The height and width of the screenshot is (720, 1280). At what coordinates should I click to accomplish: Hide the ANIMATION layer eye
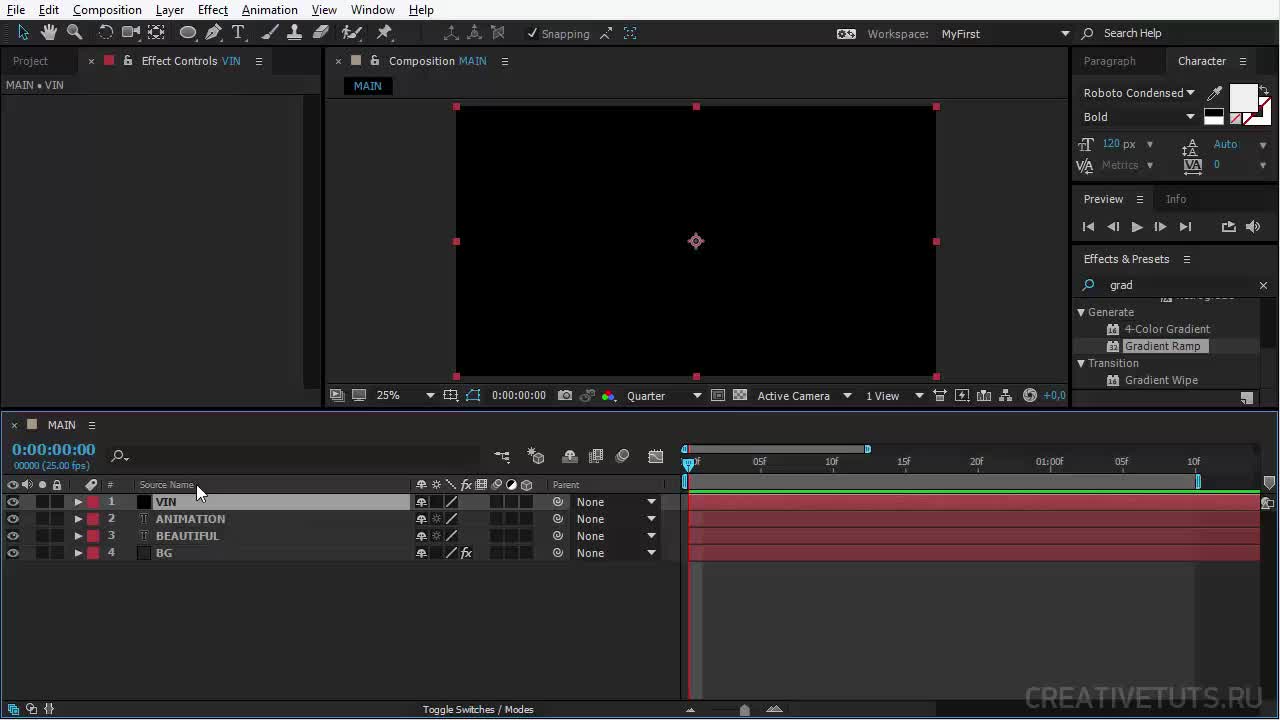pyautogui.click(x=13, y=519)
